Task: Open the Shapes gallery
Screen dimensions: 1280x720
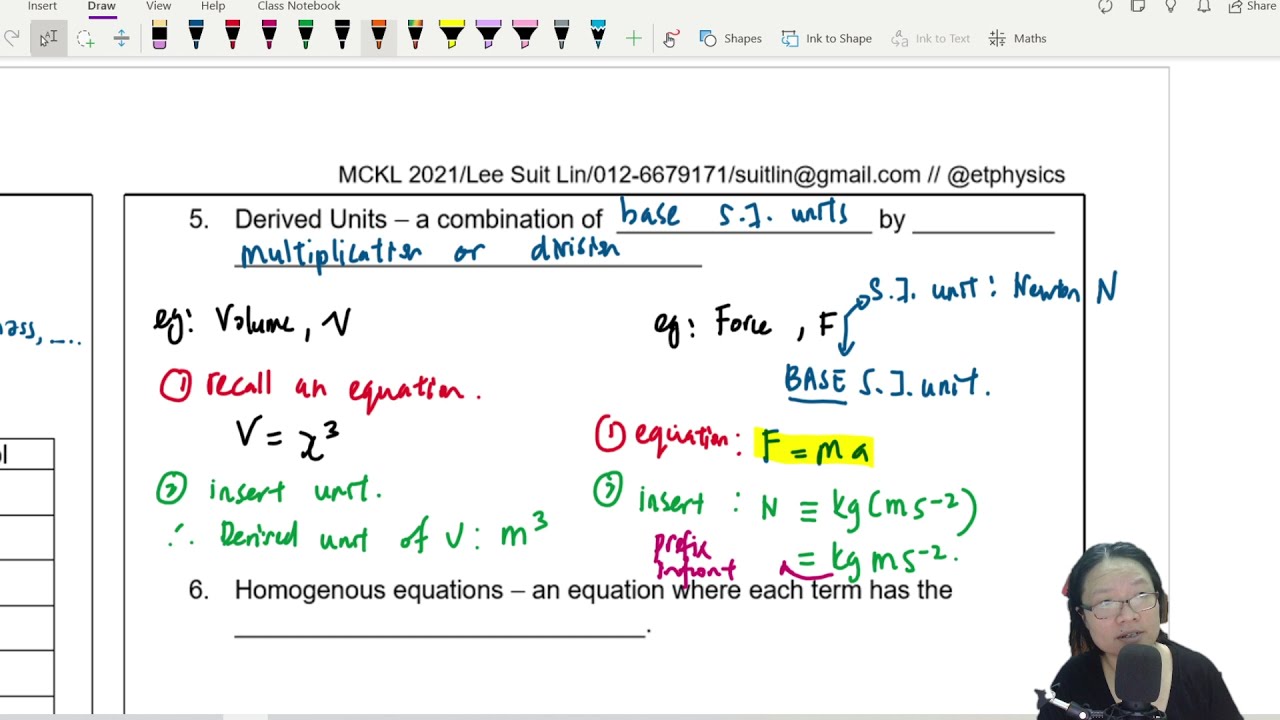Action: click(731, 38)
